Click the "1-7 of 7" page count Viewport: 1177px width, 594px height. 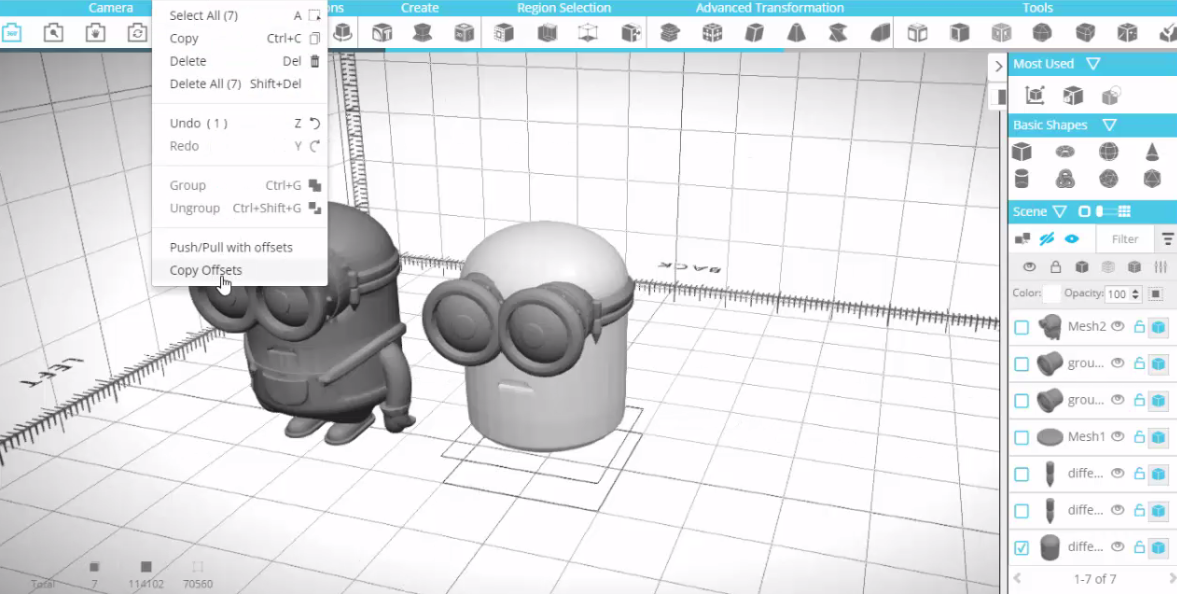tap(1095, 579)
